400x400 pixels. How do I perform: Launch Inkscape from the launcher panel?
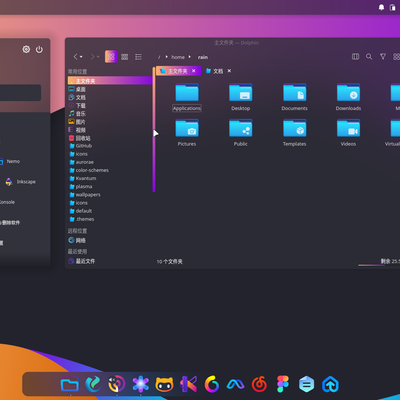click(21, 182)
